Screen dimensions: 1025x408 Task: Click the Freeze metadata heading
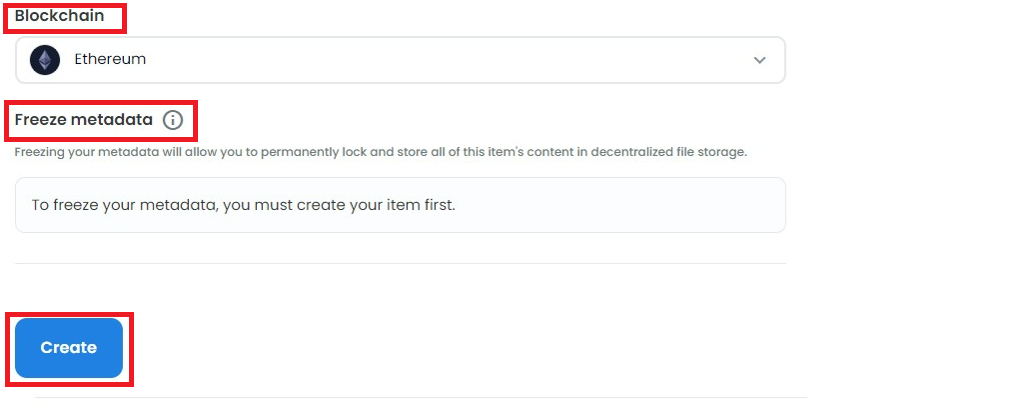pos(84,120)
